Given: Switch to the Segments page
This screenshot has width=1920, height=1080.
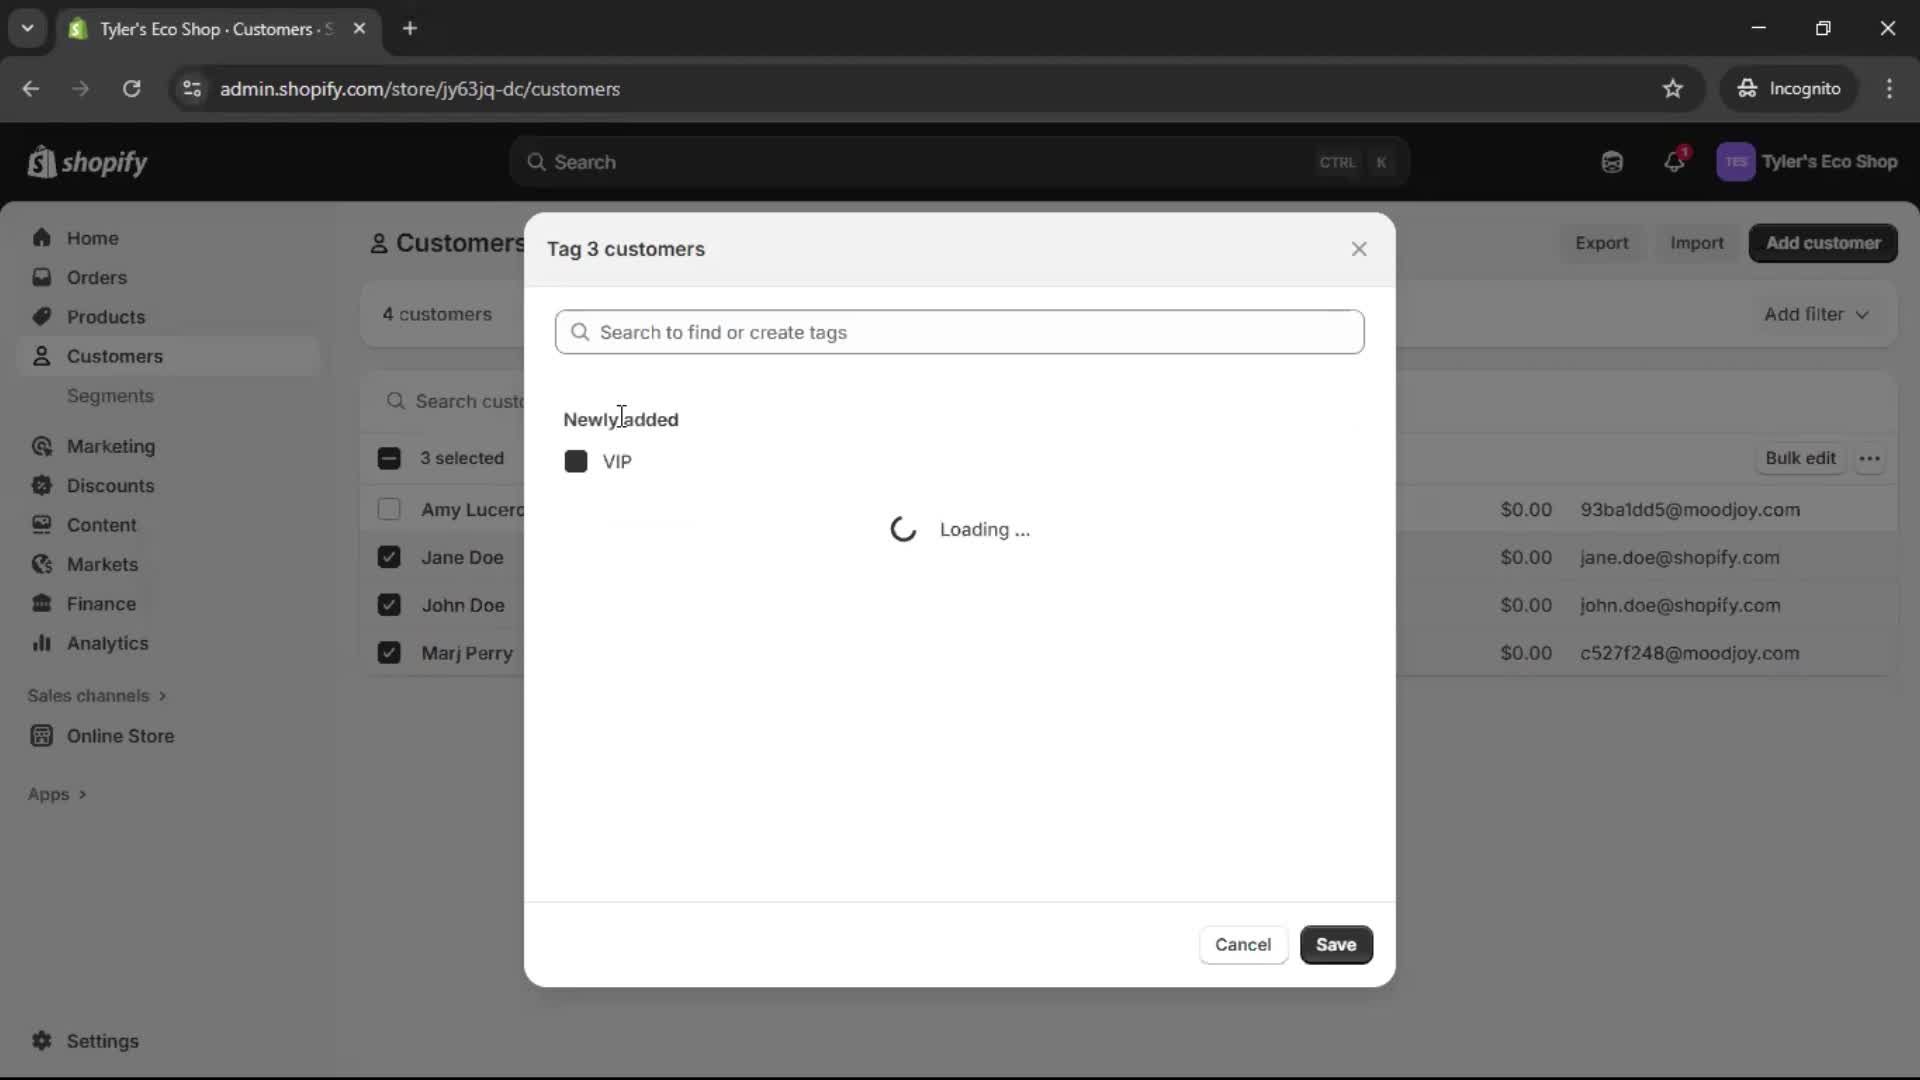Looking at the screenshot, I should 111,396.
